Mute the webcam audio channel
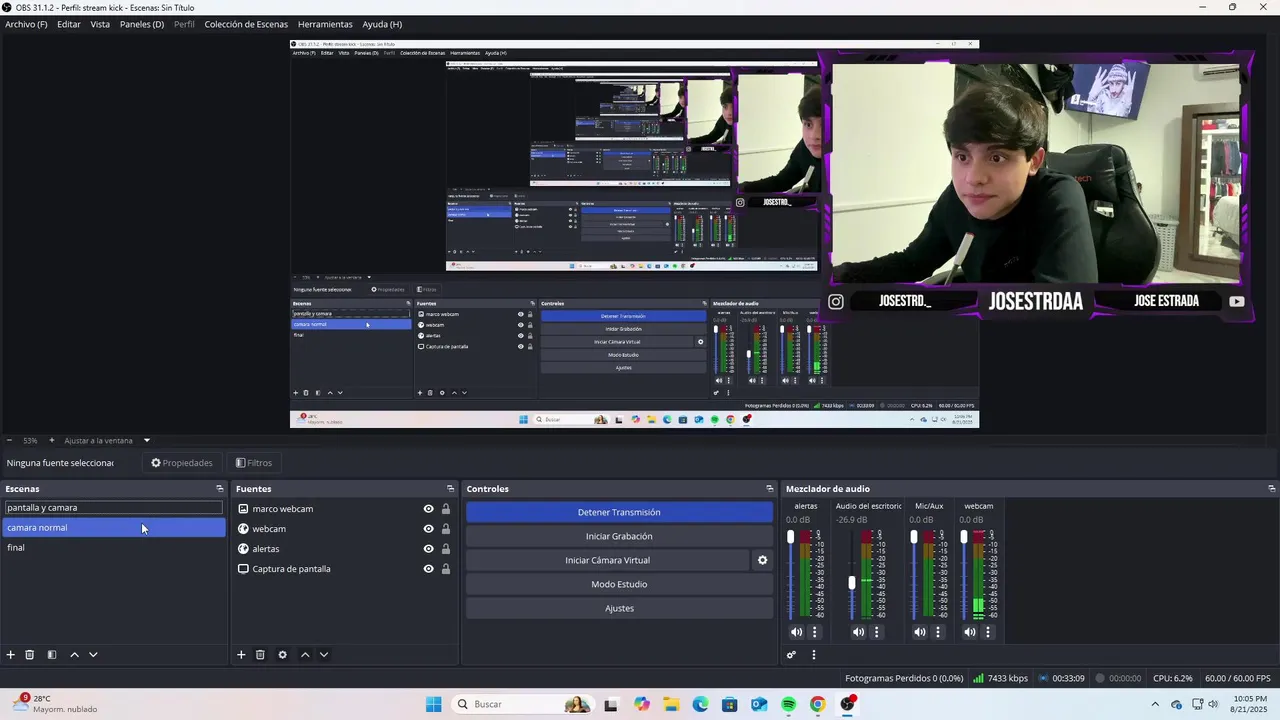This screenshot has height=720, width=1280. point(969,632)
